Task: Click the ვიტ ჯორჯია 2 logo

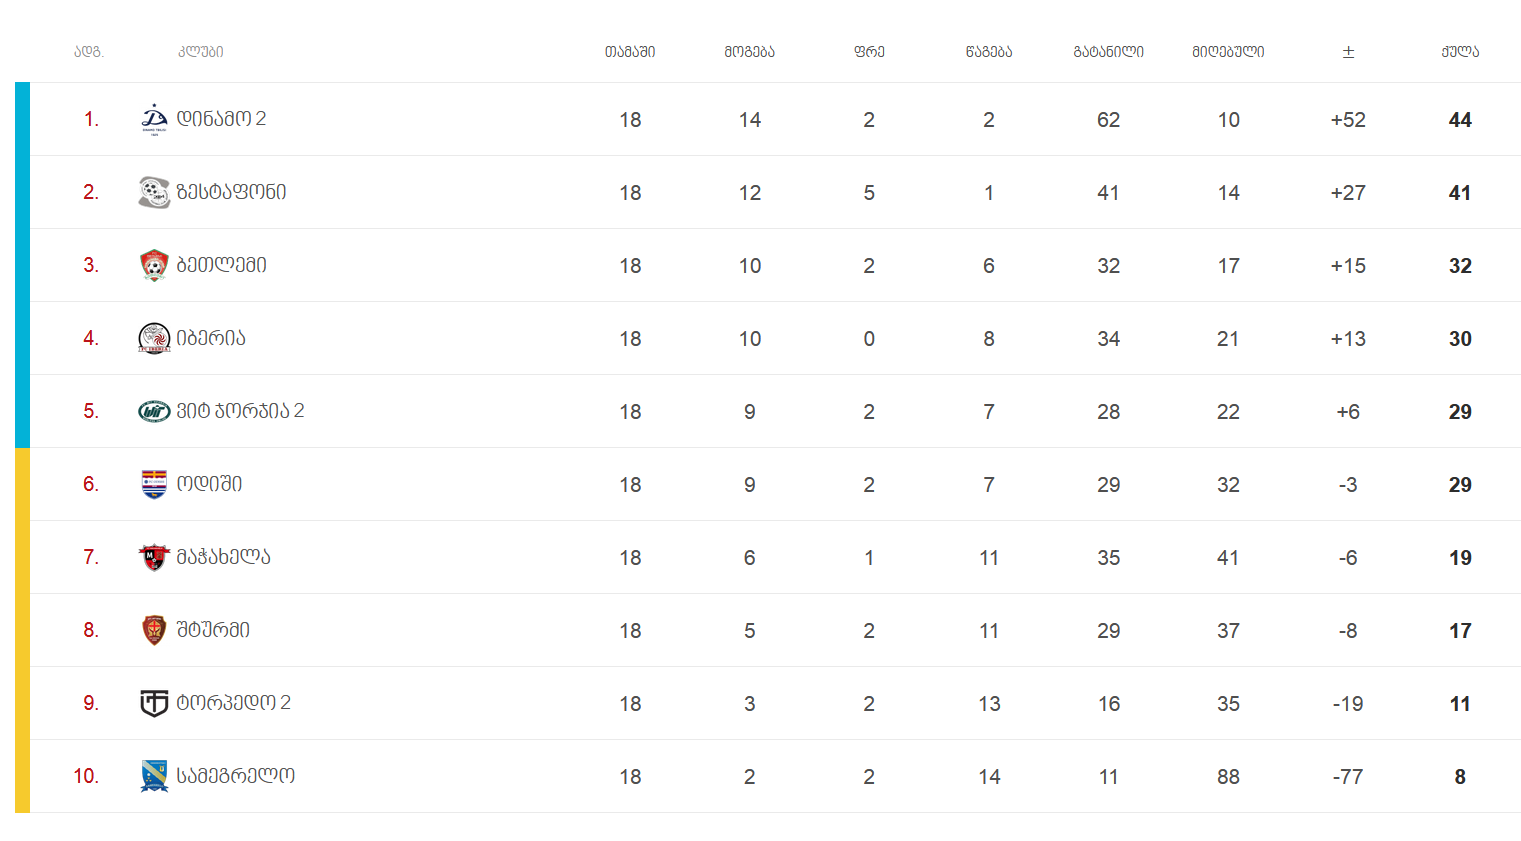Action: pyautogui.click(x=154, y=411)
